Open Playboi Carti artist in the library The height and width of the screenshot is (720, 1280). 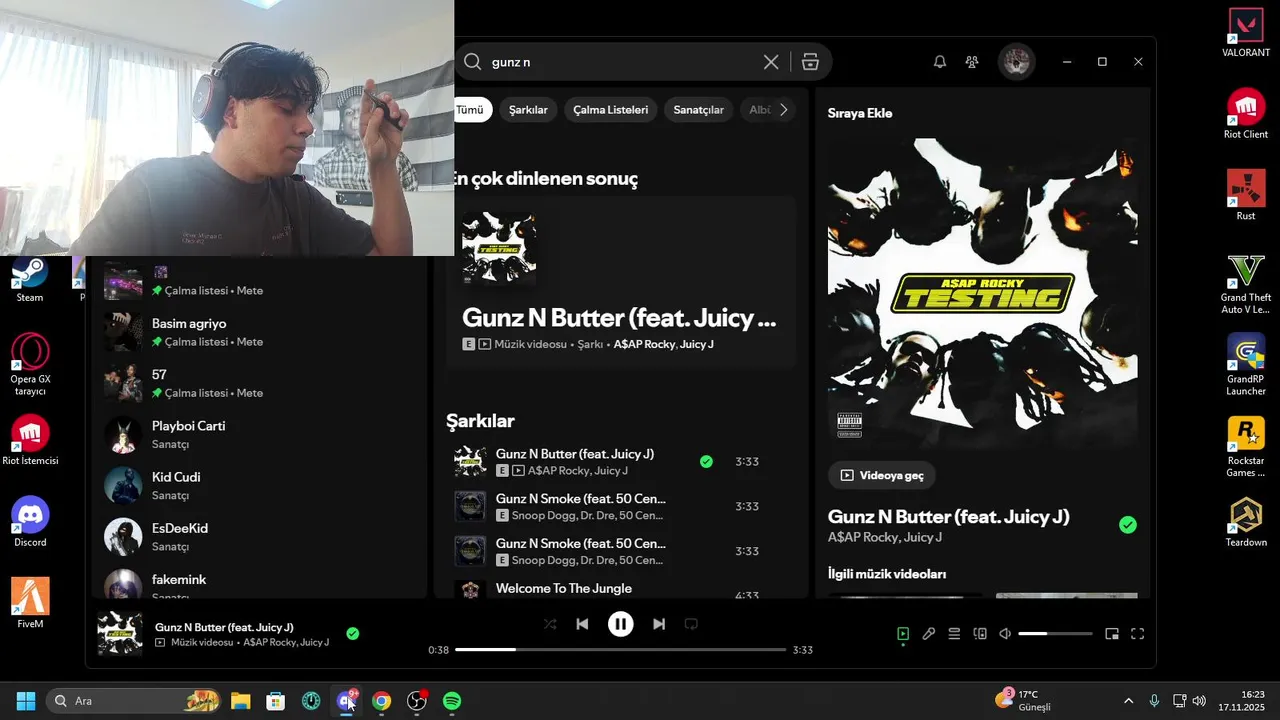tap(260, 434)
